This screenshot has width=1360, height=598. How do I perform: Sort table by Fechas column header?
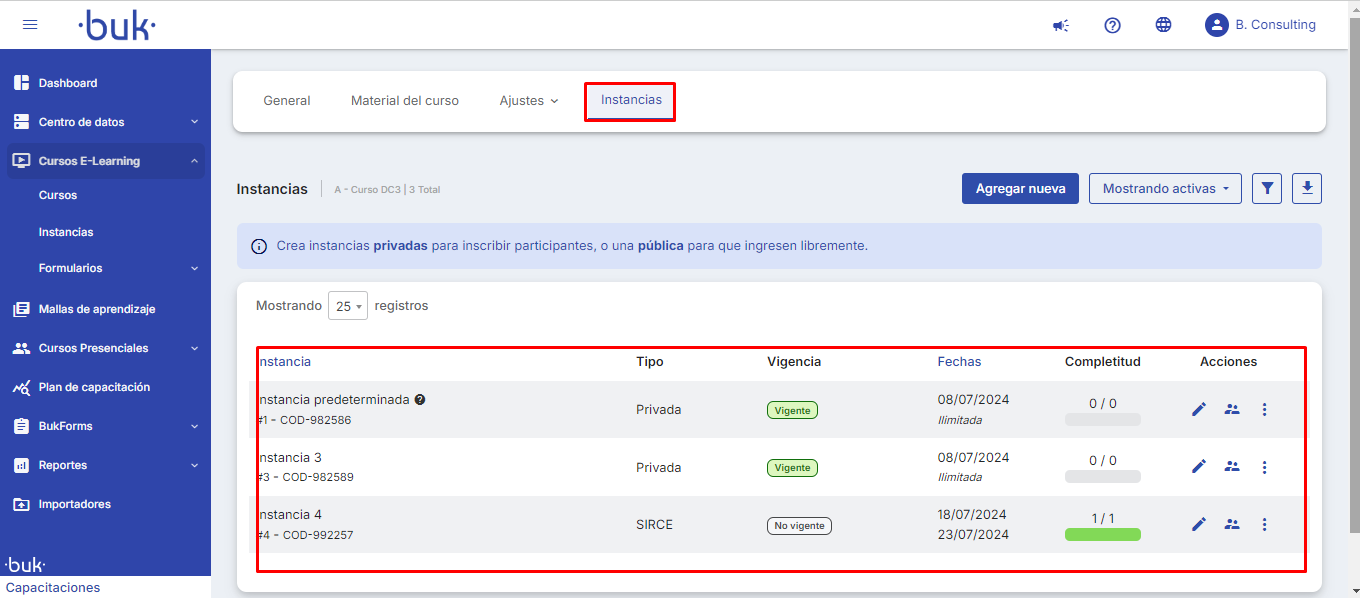coord(959,362)
